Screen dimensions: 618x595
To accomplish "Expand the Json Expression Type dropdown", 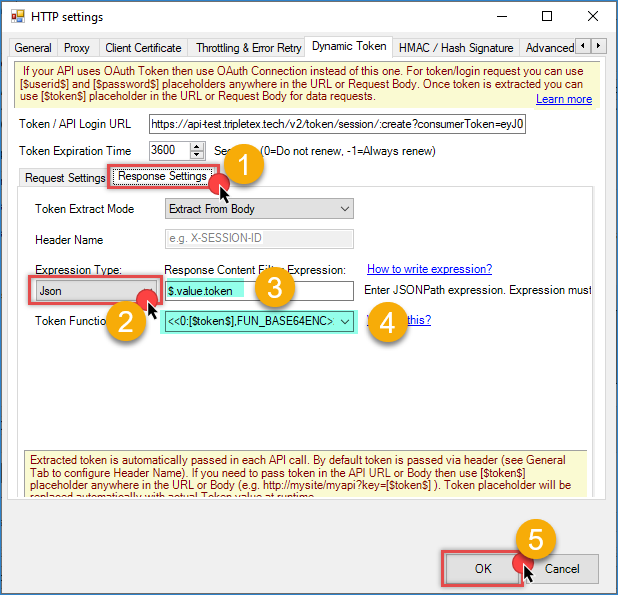I will pos(90,291).
